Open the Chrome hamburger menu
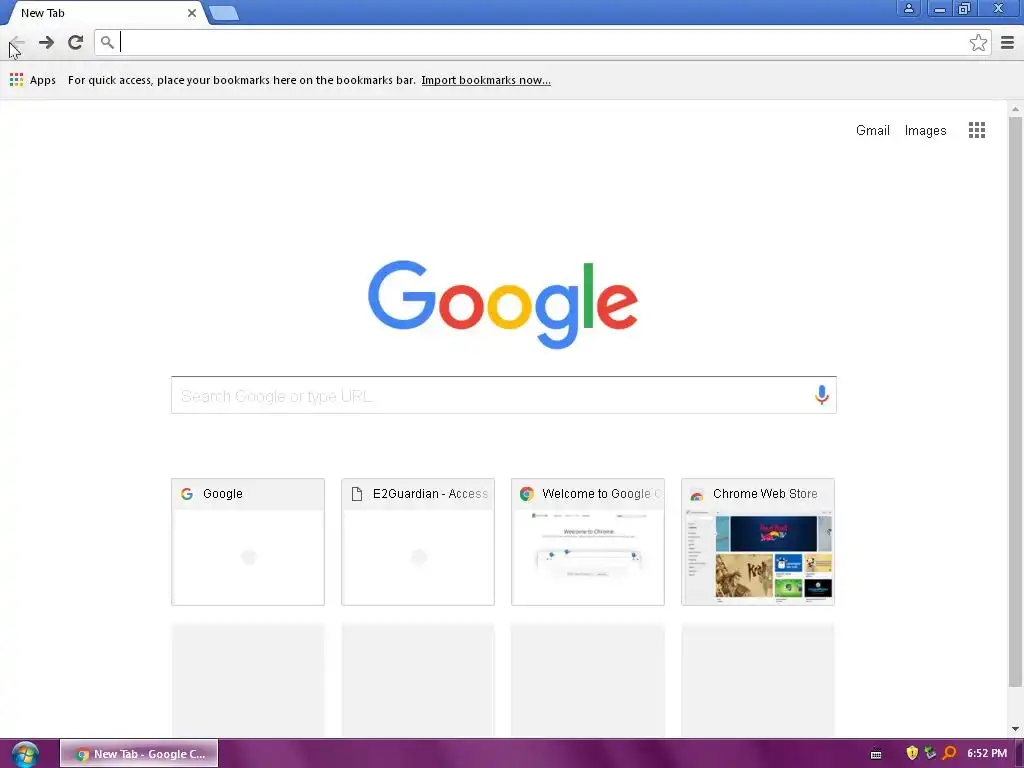The image size is (1024, 768). point(1007,42)
